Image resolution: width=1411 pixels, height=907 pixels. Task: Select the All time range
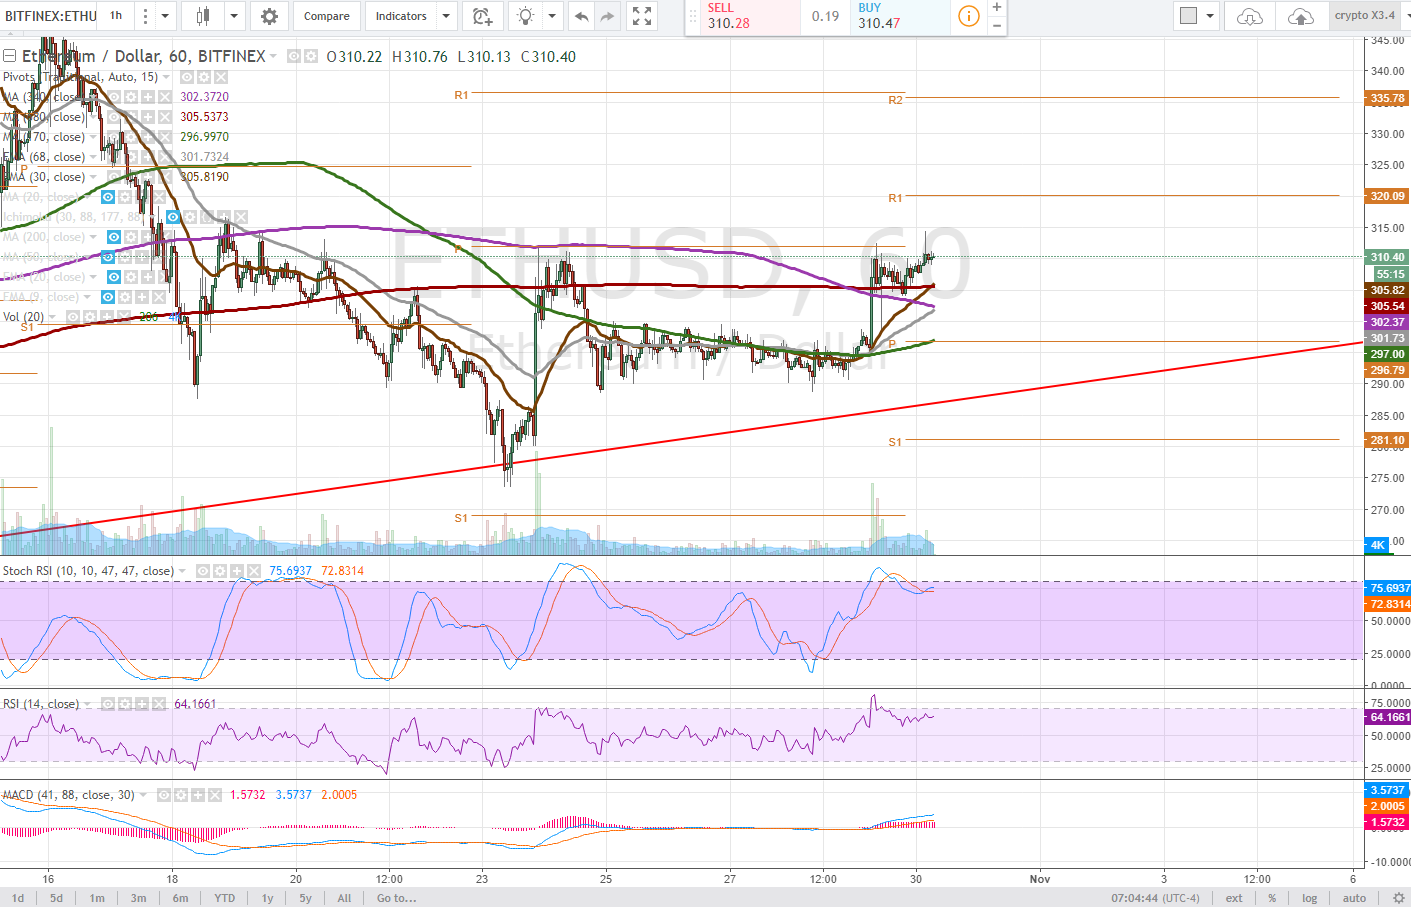pyautogui.click(x=344, y=898)
